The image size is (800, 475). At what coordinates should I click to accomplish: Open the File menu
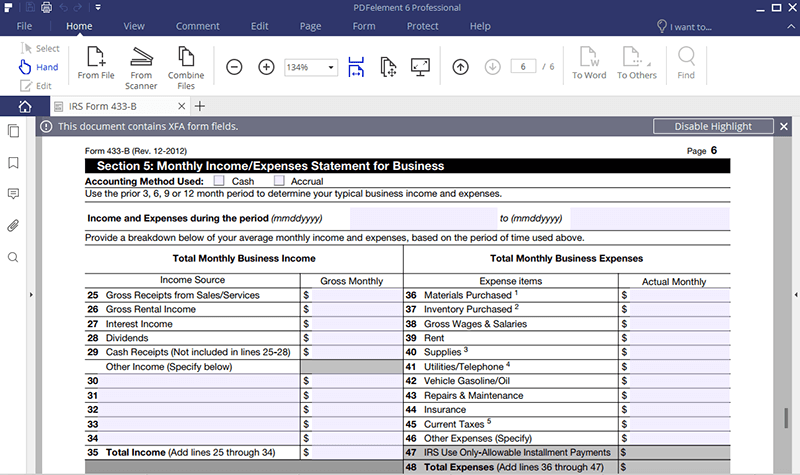coord(24,26)
